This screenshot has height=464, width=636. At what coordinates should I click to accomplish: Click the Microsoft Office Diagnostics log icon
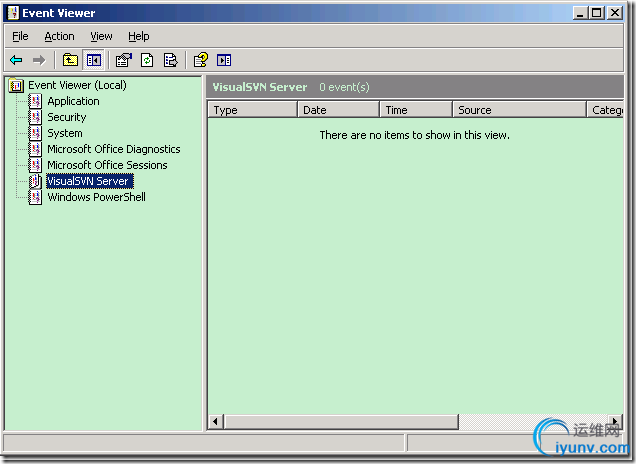click(x=36, y=149)
